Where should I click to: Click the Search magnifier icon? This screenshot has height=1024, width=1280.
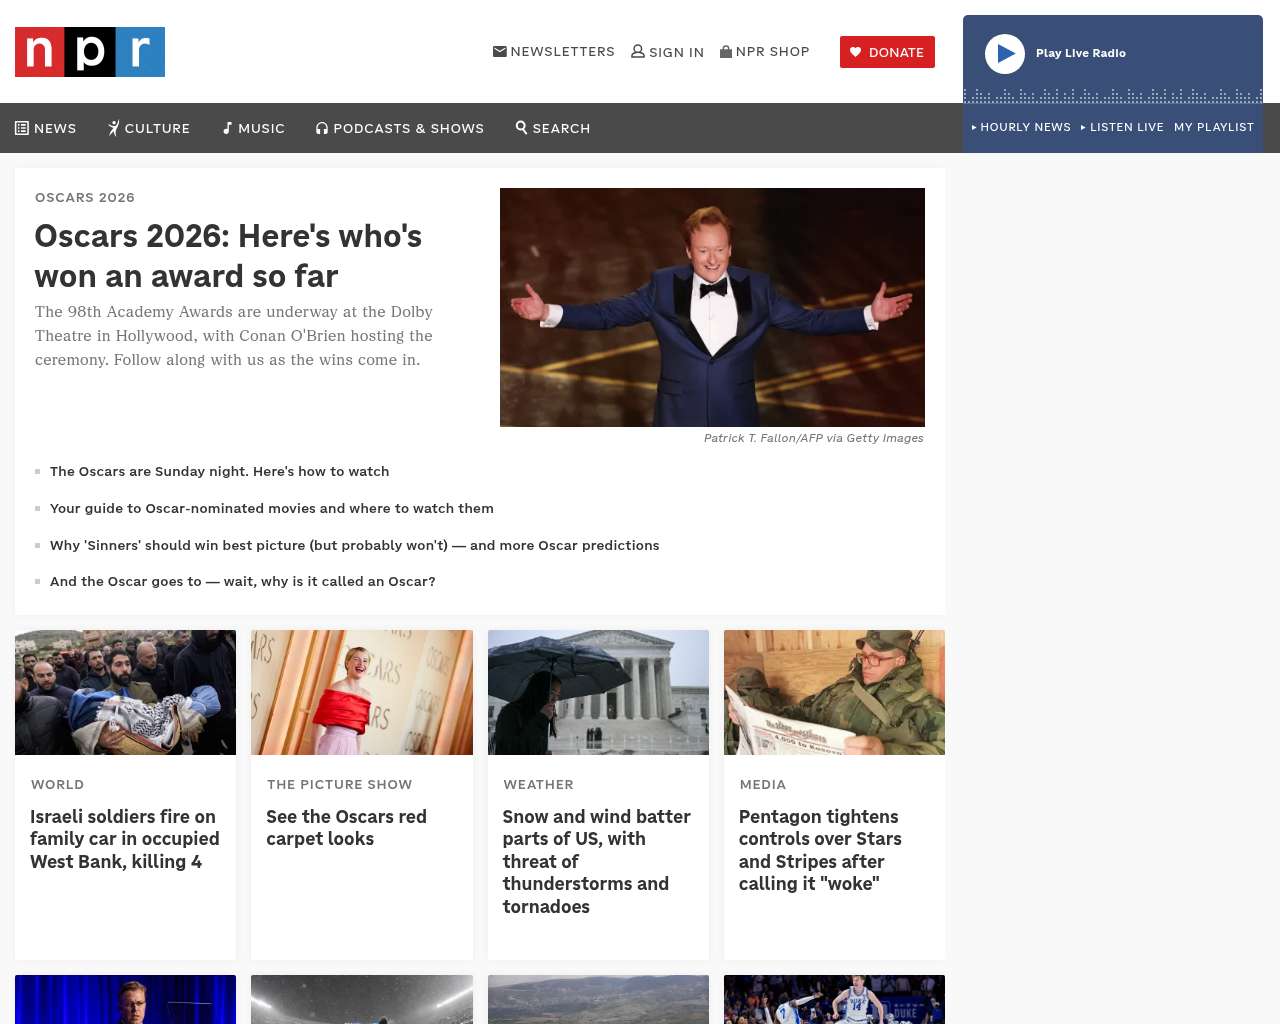pos(521,127)
